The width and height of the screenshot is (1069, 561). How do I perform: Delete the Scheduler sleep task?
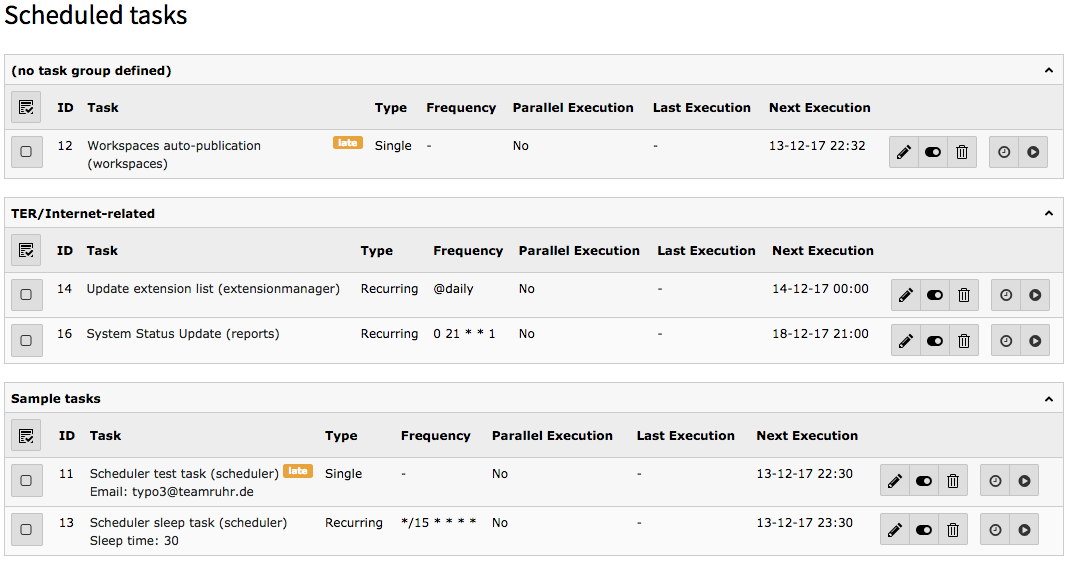(953, 530)
